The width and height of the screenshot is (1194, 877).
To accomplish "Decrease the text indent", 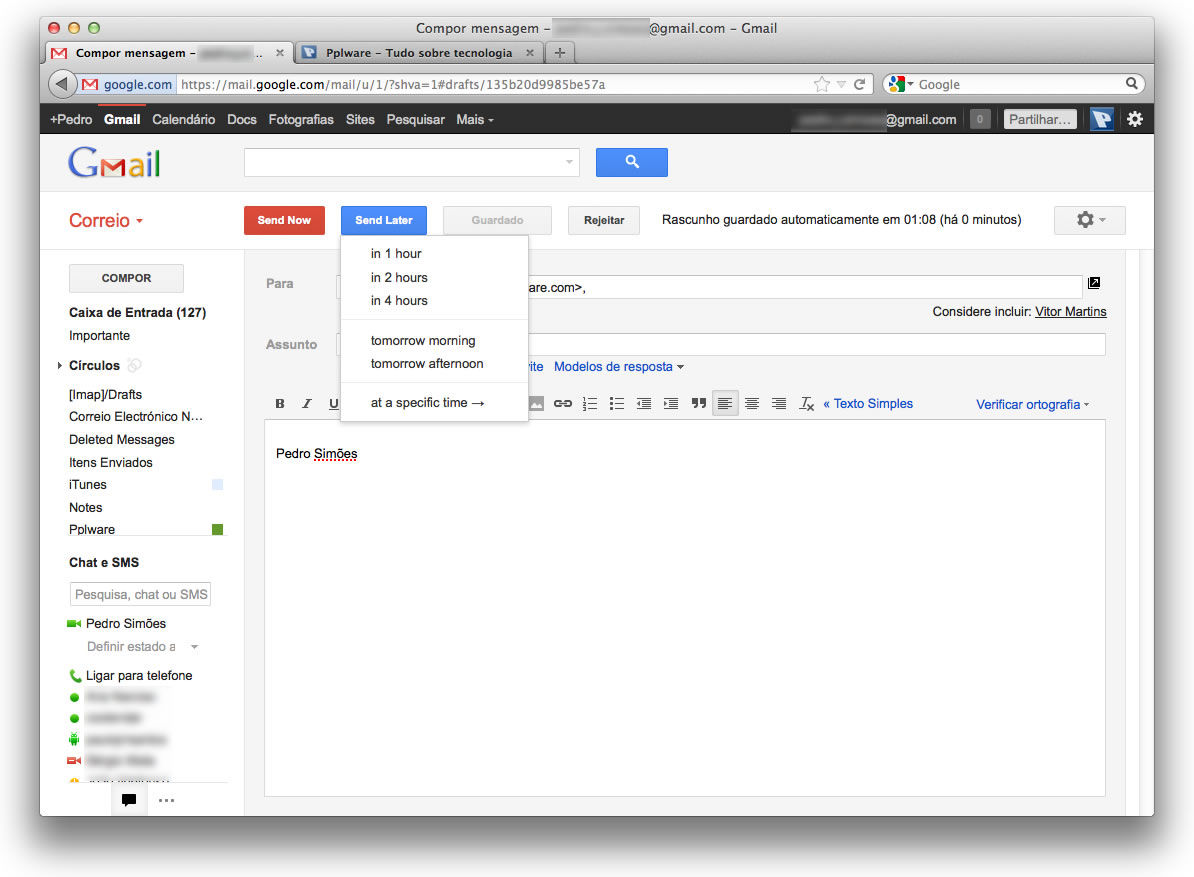I will (x=644, y=403).
